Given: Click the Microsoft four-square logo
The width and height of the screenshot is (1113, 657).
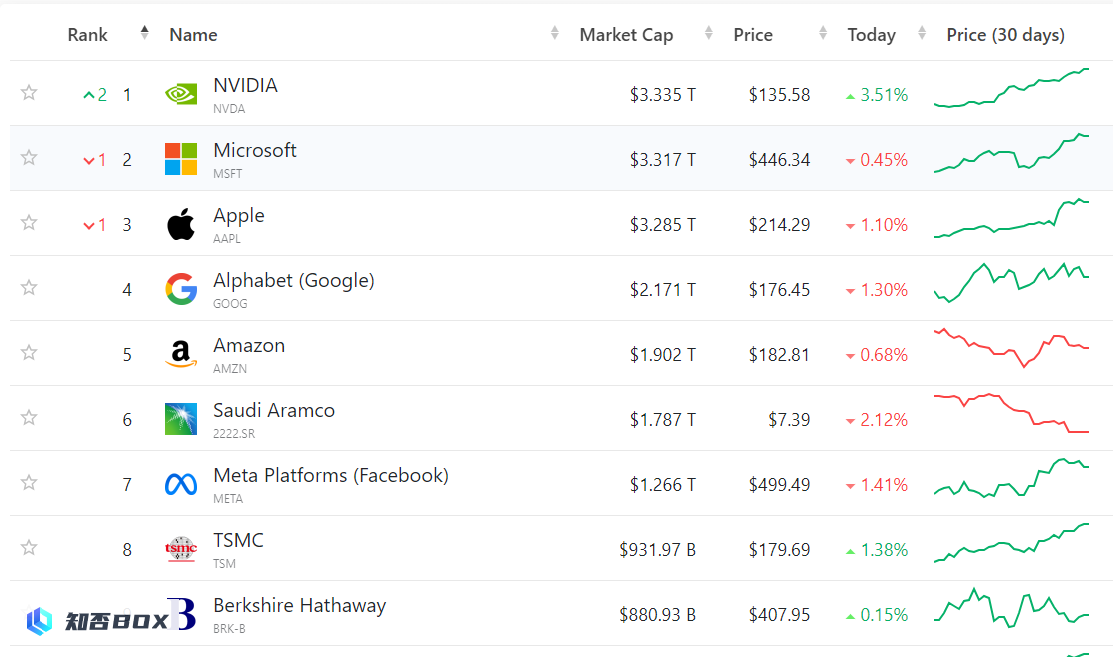Looking at the screenshot, I should click(x=181, y=159).
